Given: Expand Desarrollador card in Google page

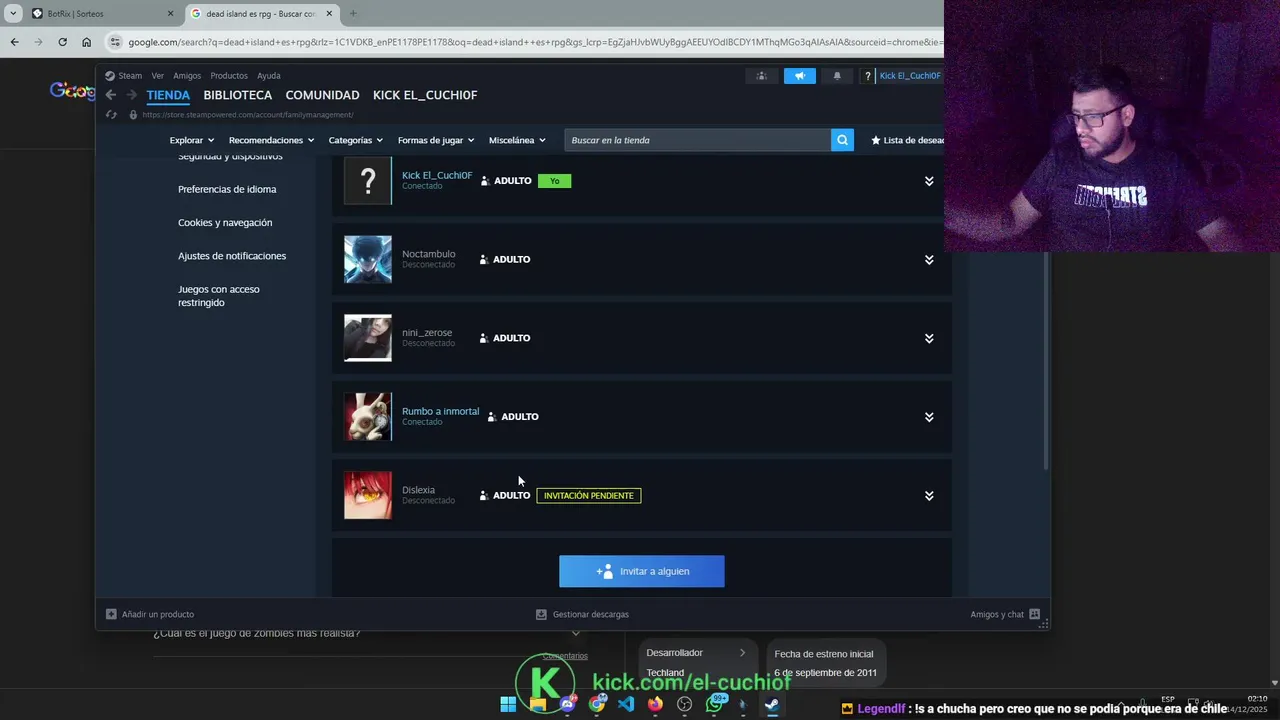Looking at the screenshot, I should point(742,653).
